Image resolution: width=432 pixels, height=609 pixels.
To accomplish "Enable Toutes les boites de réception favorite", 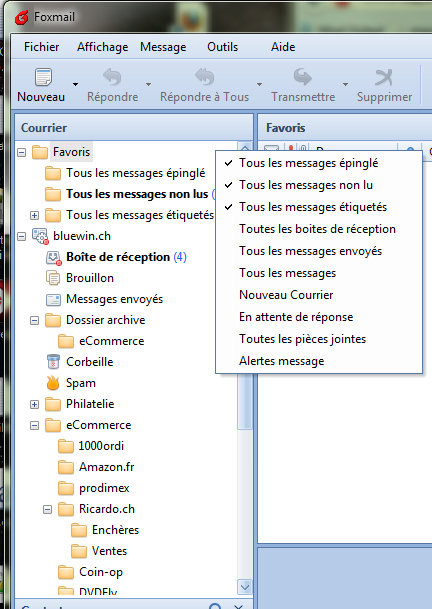I will 319,229.
